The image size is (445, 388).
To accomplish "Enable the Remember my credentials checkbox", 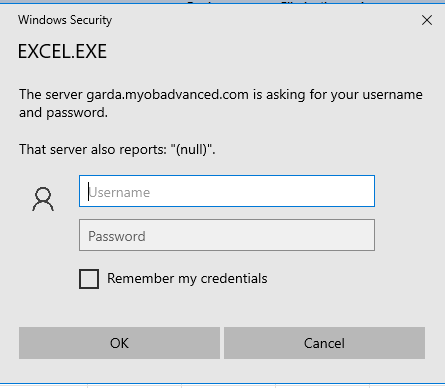I will click(89, 279).
